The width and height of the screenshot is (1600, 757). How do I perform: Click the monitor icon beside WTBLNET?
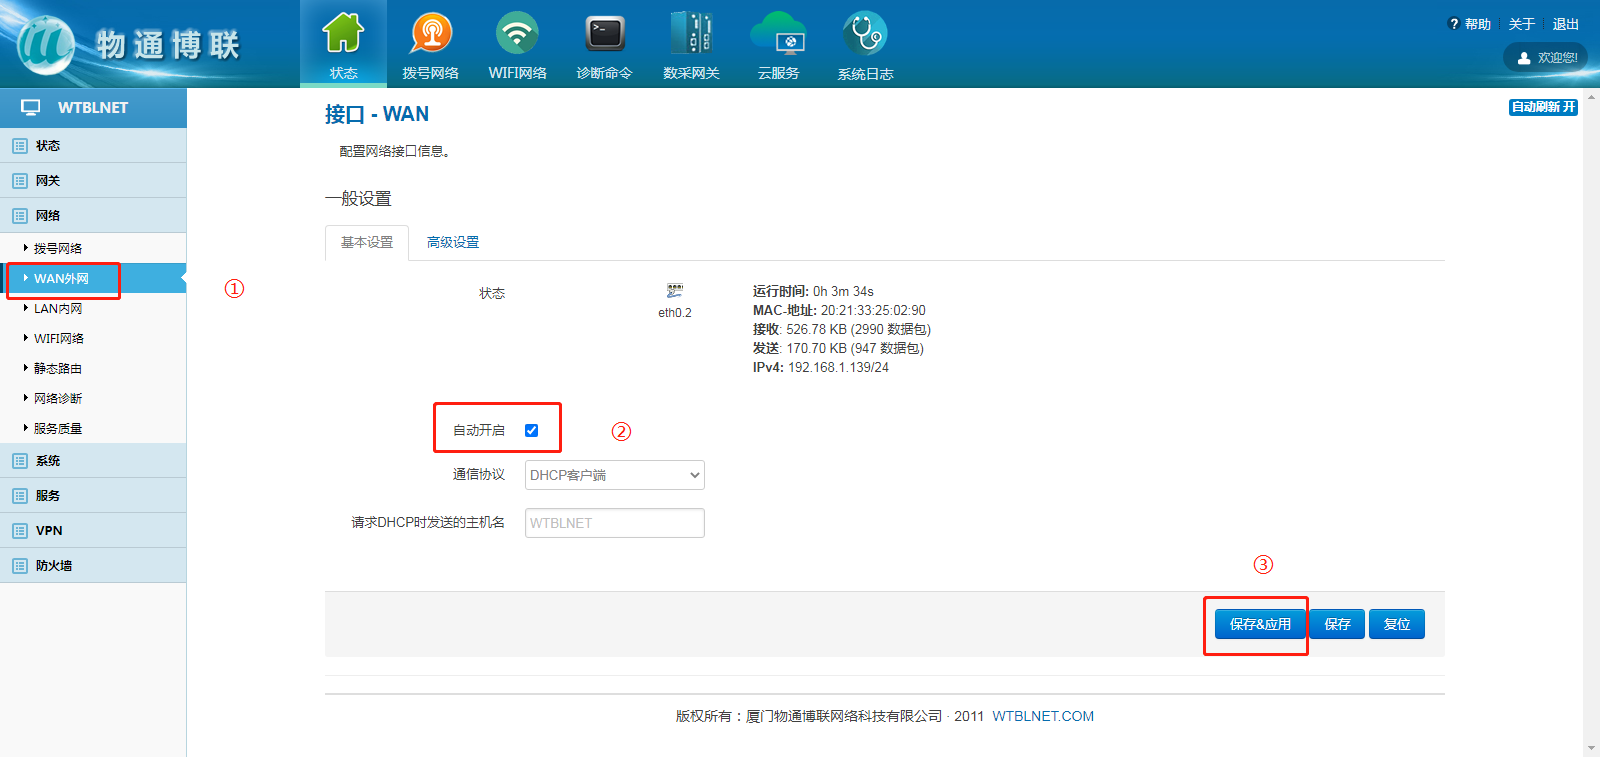tap(31, 107)
